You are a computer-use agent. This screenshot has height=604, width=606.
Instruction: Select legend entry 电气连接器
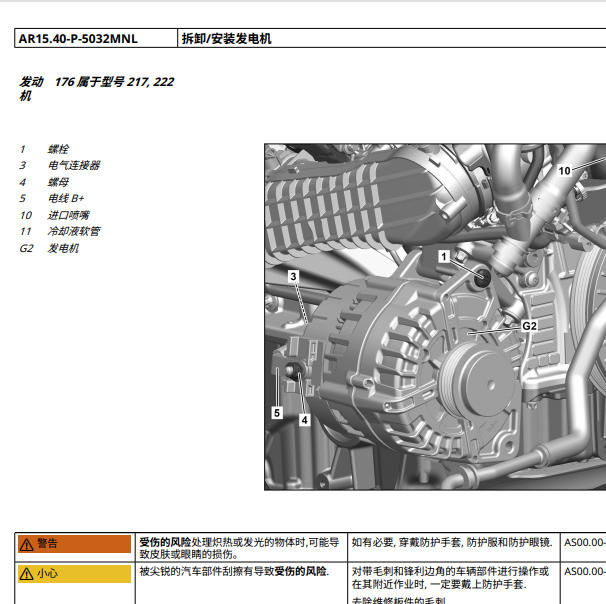pyautogui.click(x=74, y=165)
